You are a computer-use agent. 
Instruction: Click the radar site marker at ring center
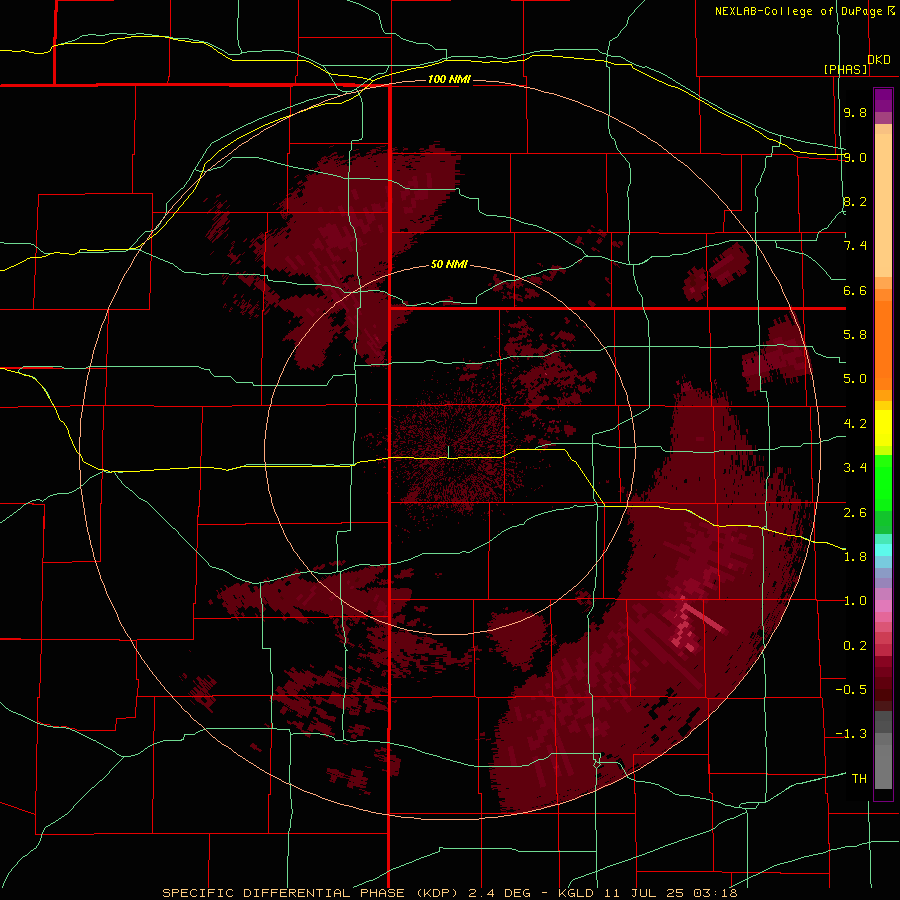(449, 452)
